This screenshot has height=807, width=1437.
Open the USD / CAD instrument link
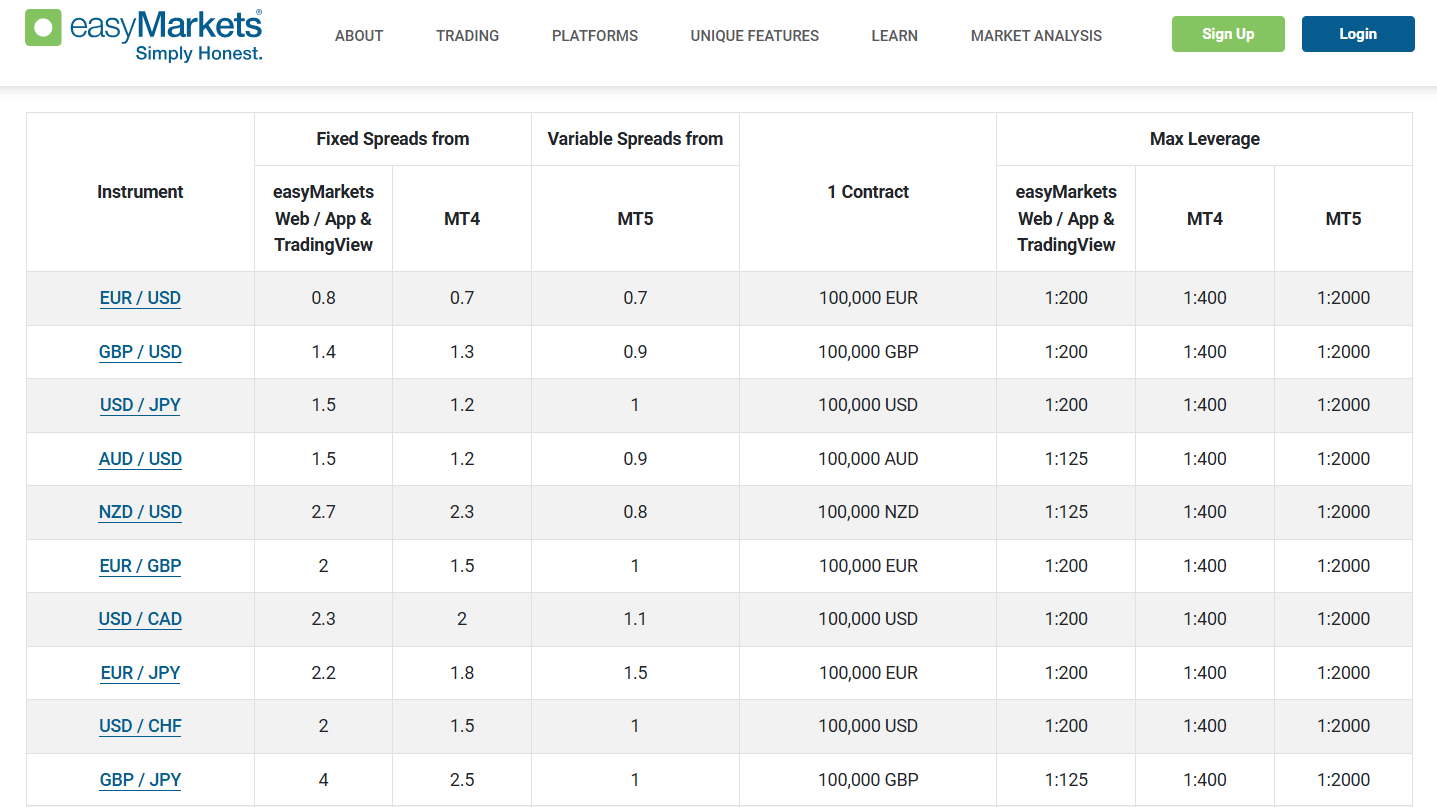point(140,619)
